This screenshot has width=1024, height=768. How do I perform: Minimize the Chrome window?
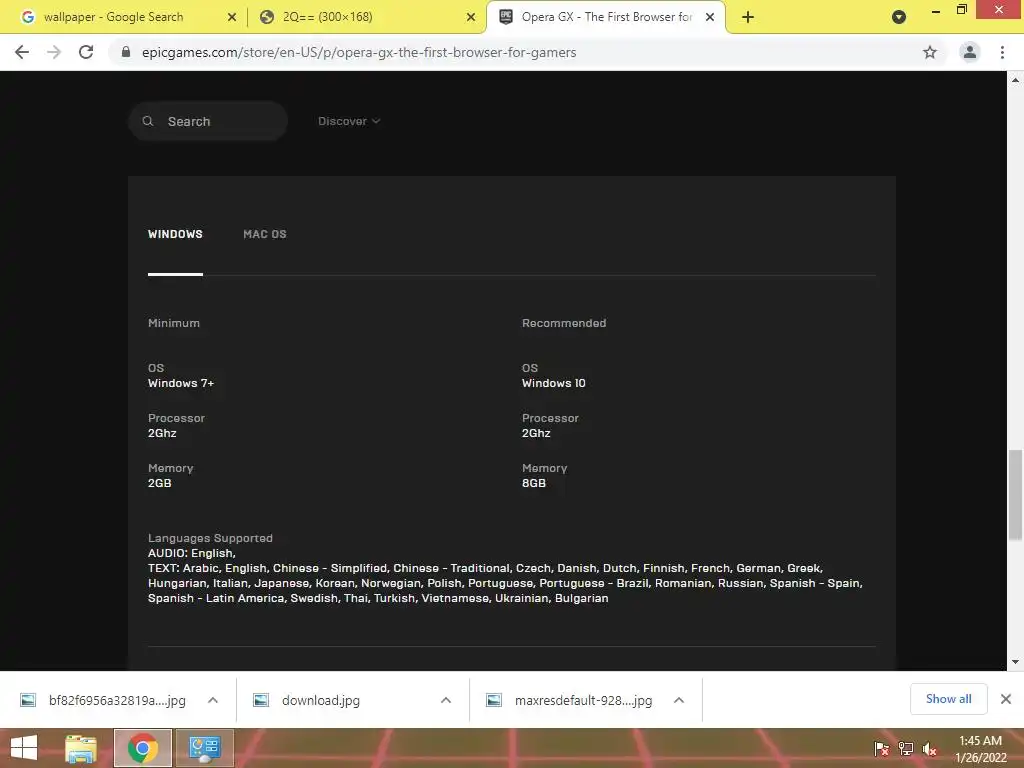(936, 10)
